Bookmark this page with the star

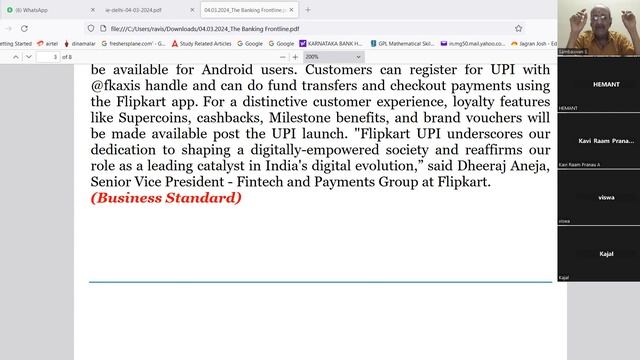518,28
